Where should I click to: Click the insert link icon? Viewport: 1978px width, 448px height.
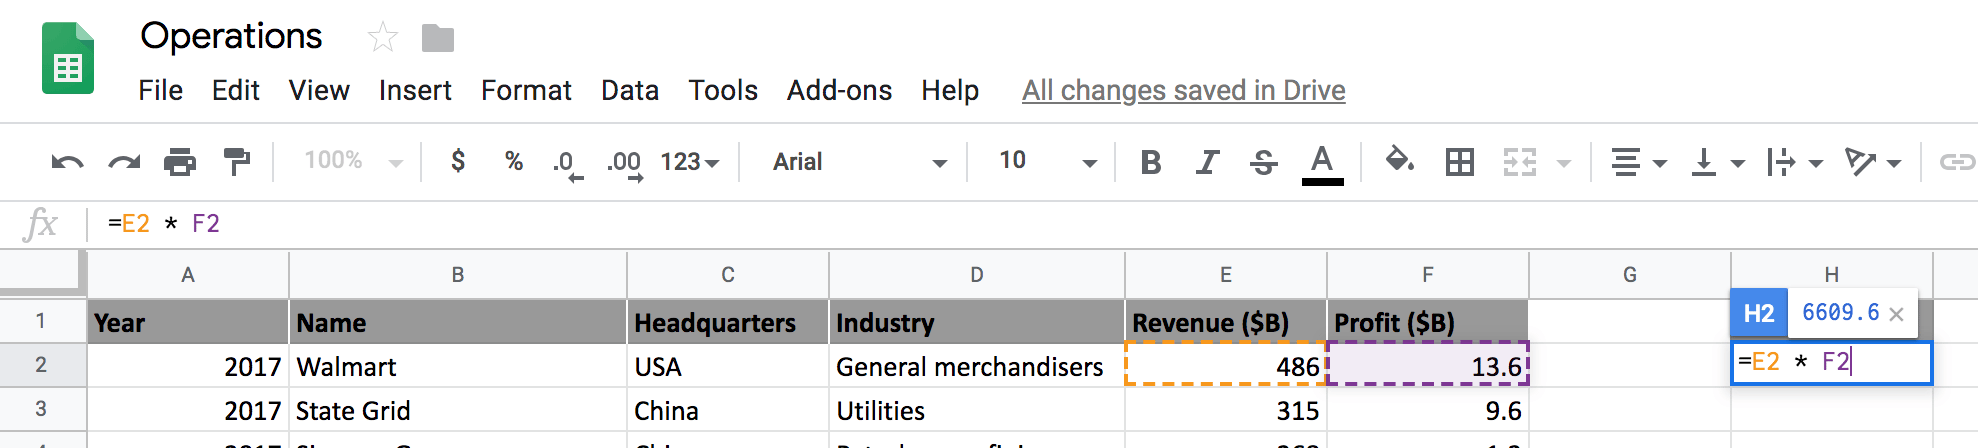click(x=1957, y=162)
